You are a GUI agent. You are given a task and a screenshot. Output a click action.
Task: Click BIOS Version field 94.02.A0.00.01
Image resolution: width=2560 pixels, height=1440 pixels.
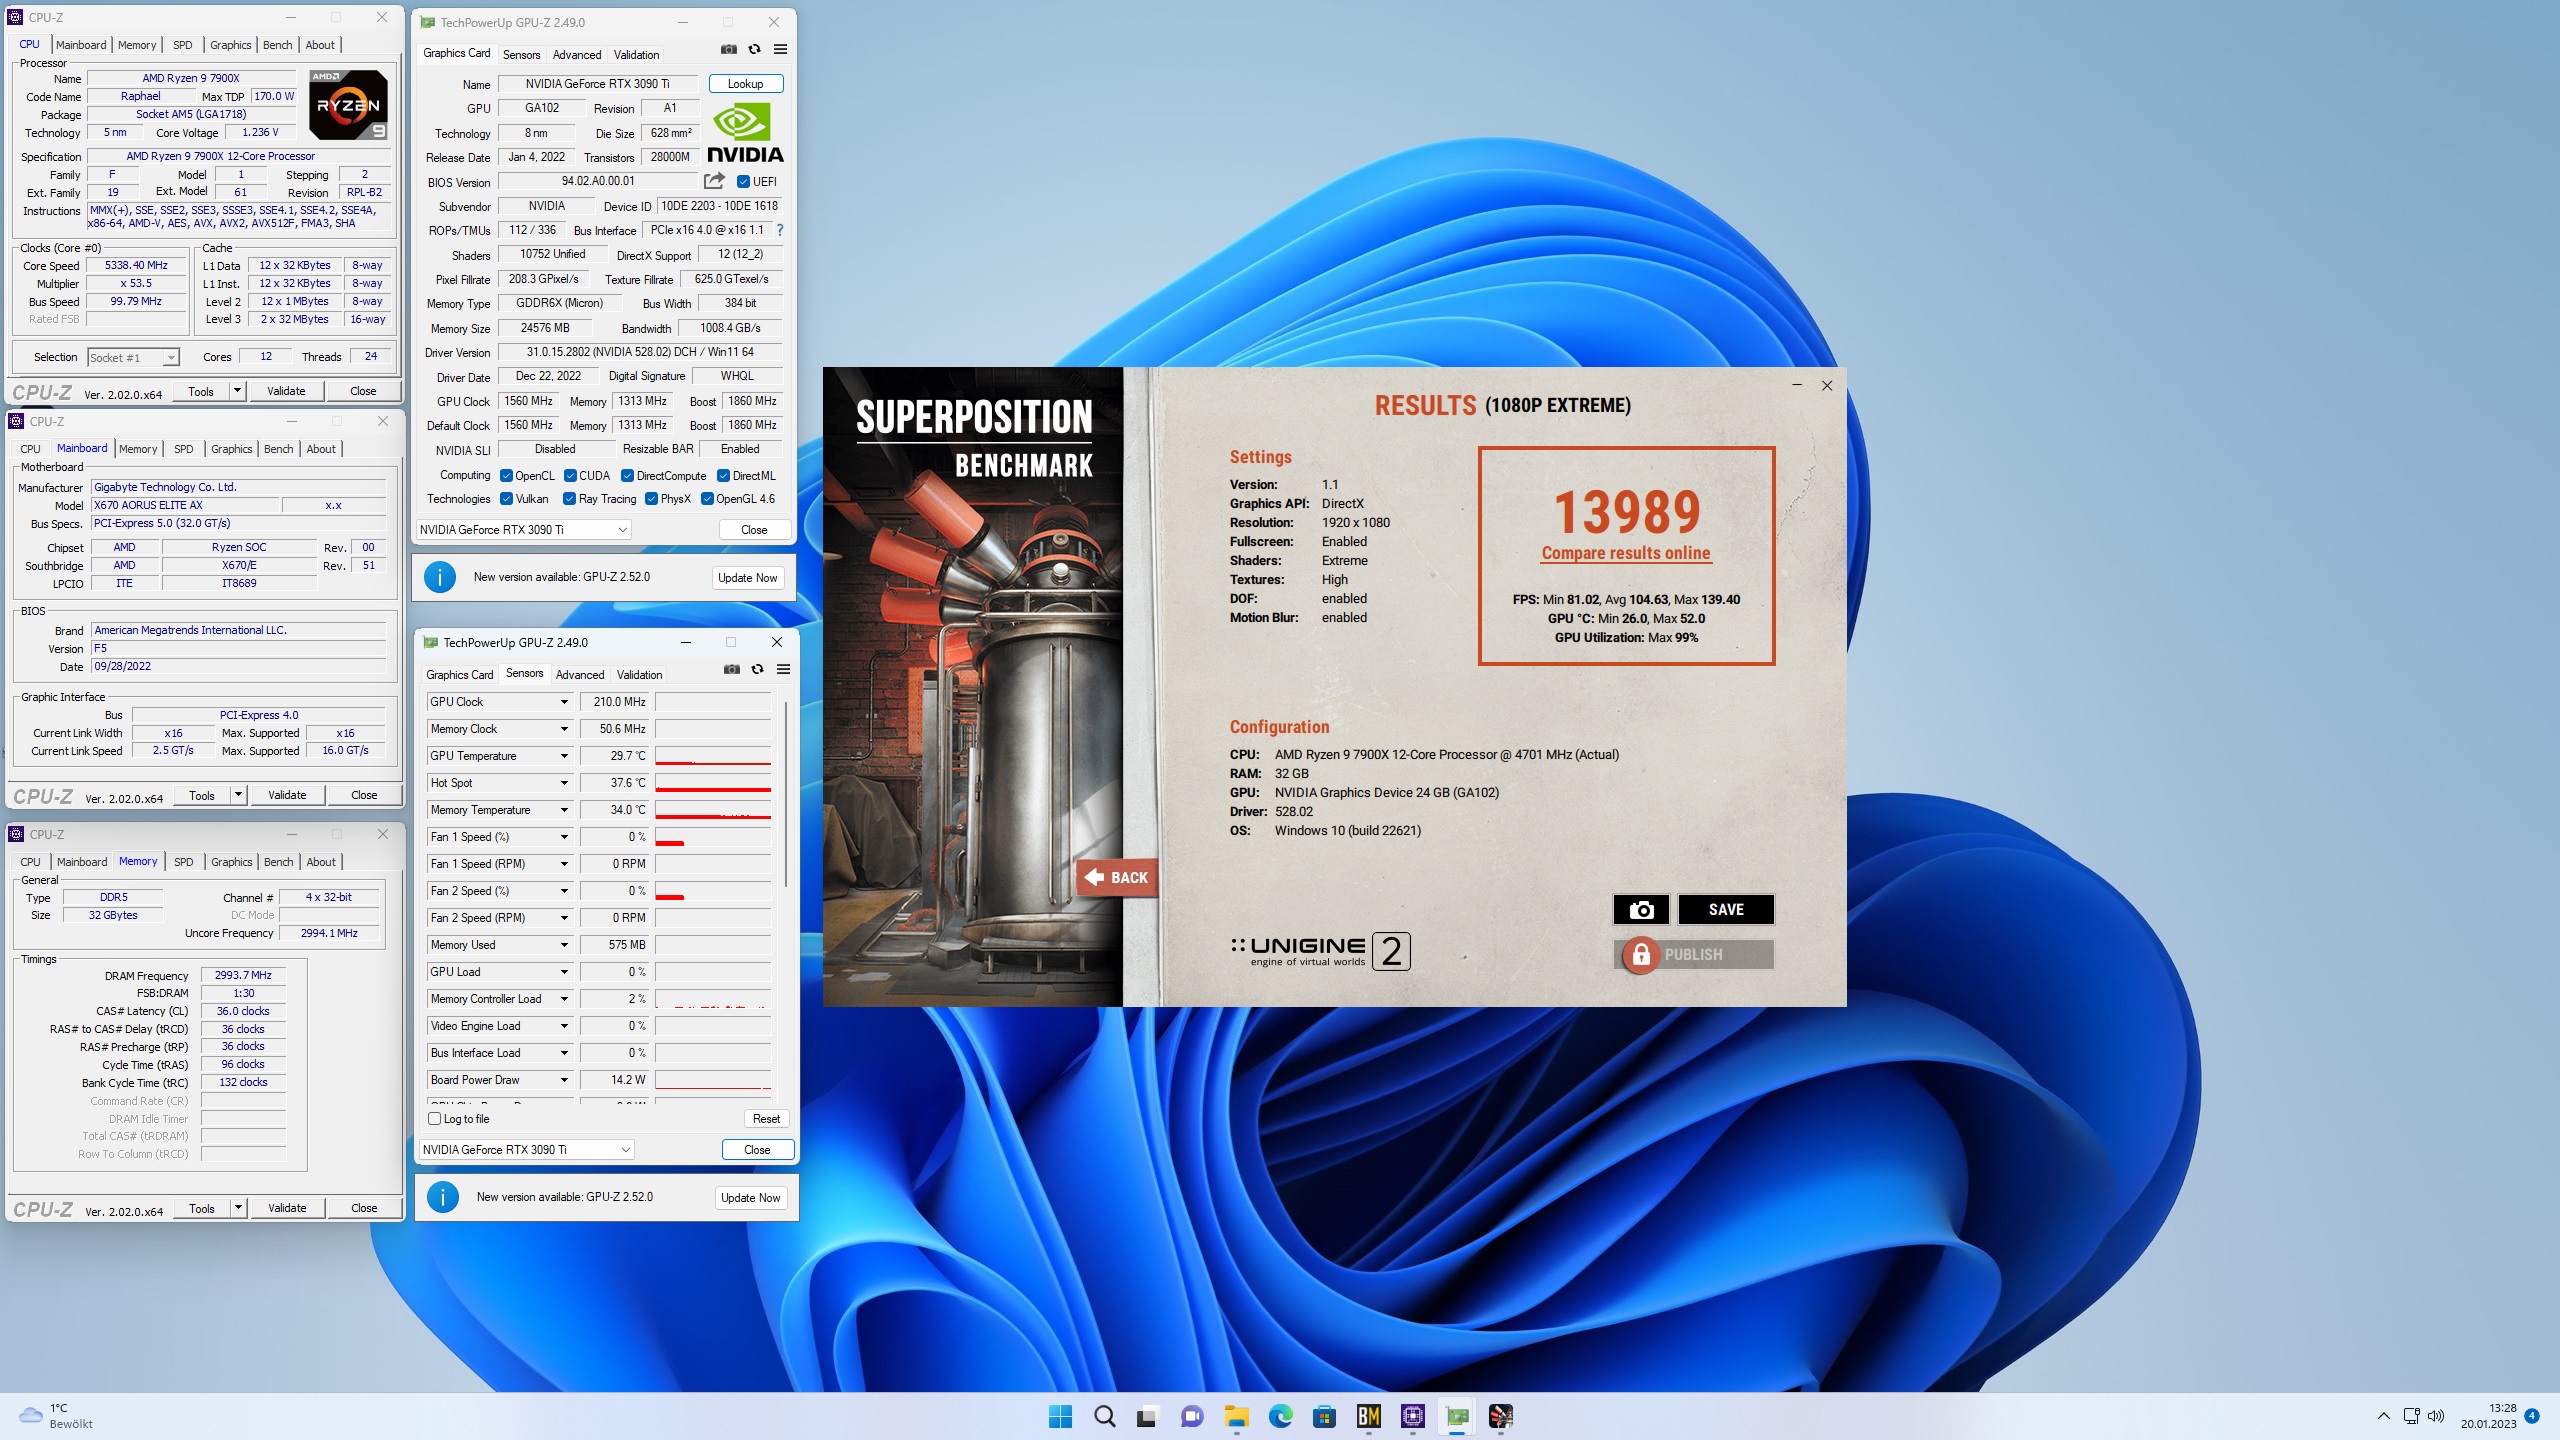pyautogui.click(x=597, y=181)
